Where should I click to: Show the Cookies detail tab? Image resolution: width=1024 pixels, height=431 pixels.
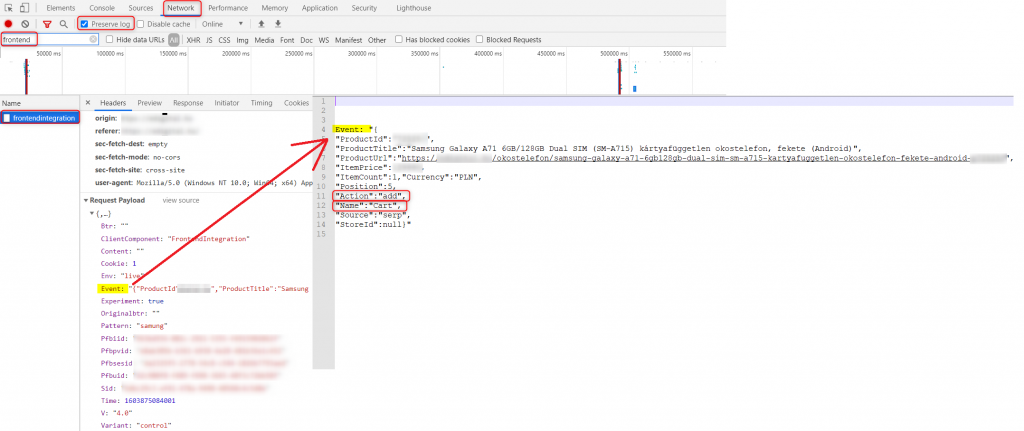[x=296, y=103]
